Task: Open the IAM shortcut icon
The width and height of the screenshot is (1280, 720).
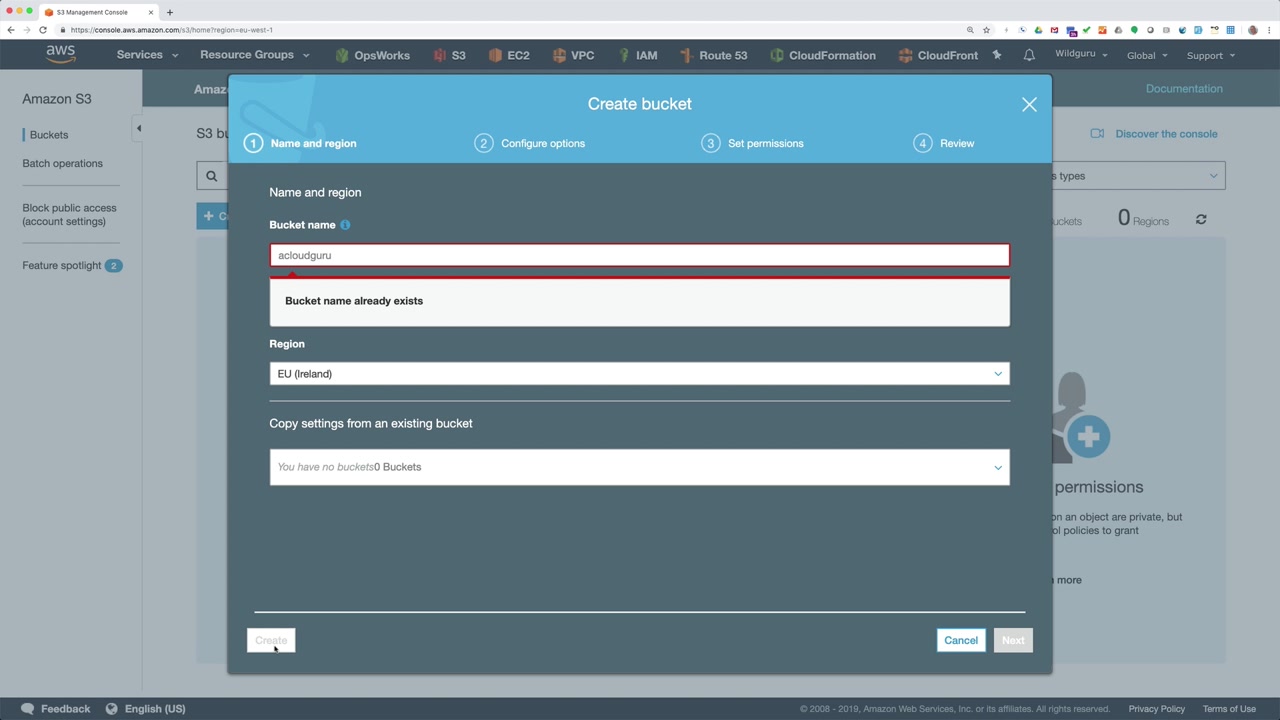Action: click(624, 55)
